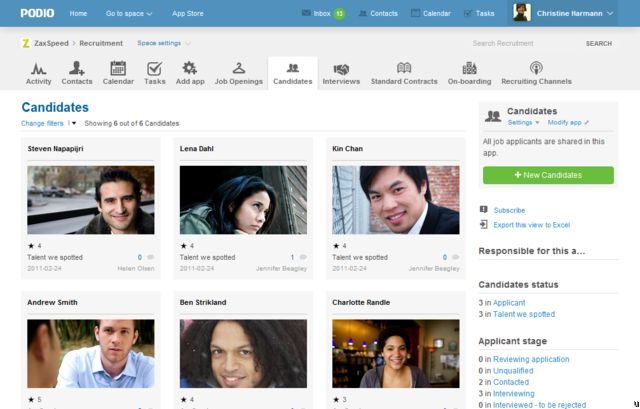Screen dimensions: 640x409
Task: Open the Contacts app icon in toolbar
Action: (x=76, y=68)
